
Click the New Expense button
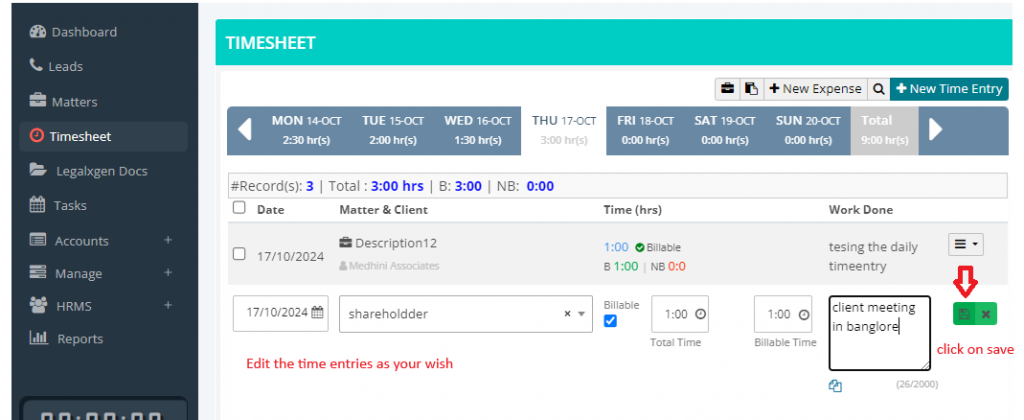[814, 89]
